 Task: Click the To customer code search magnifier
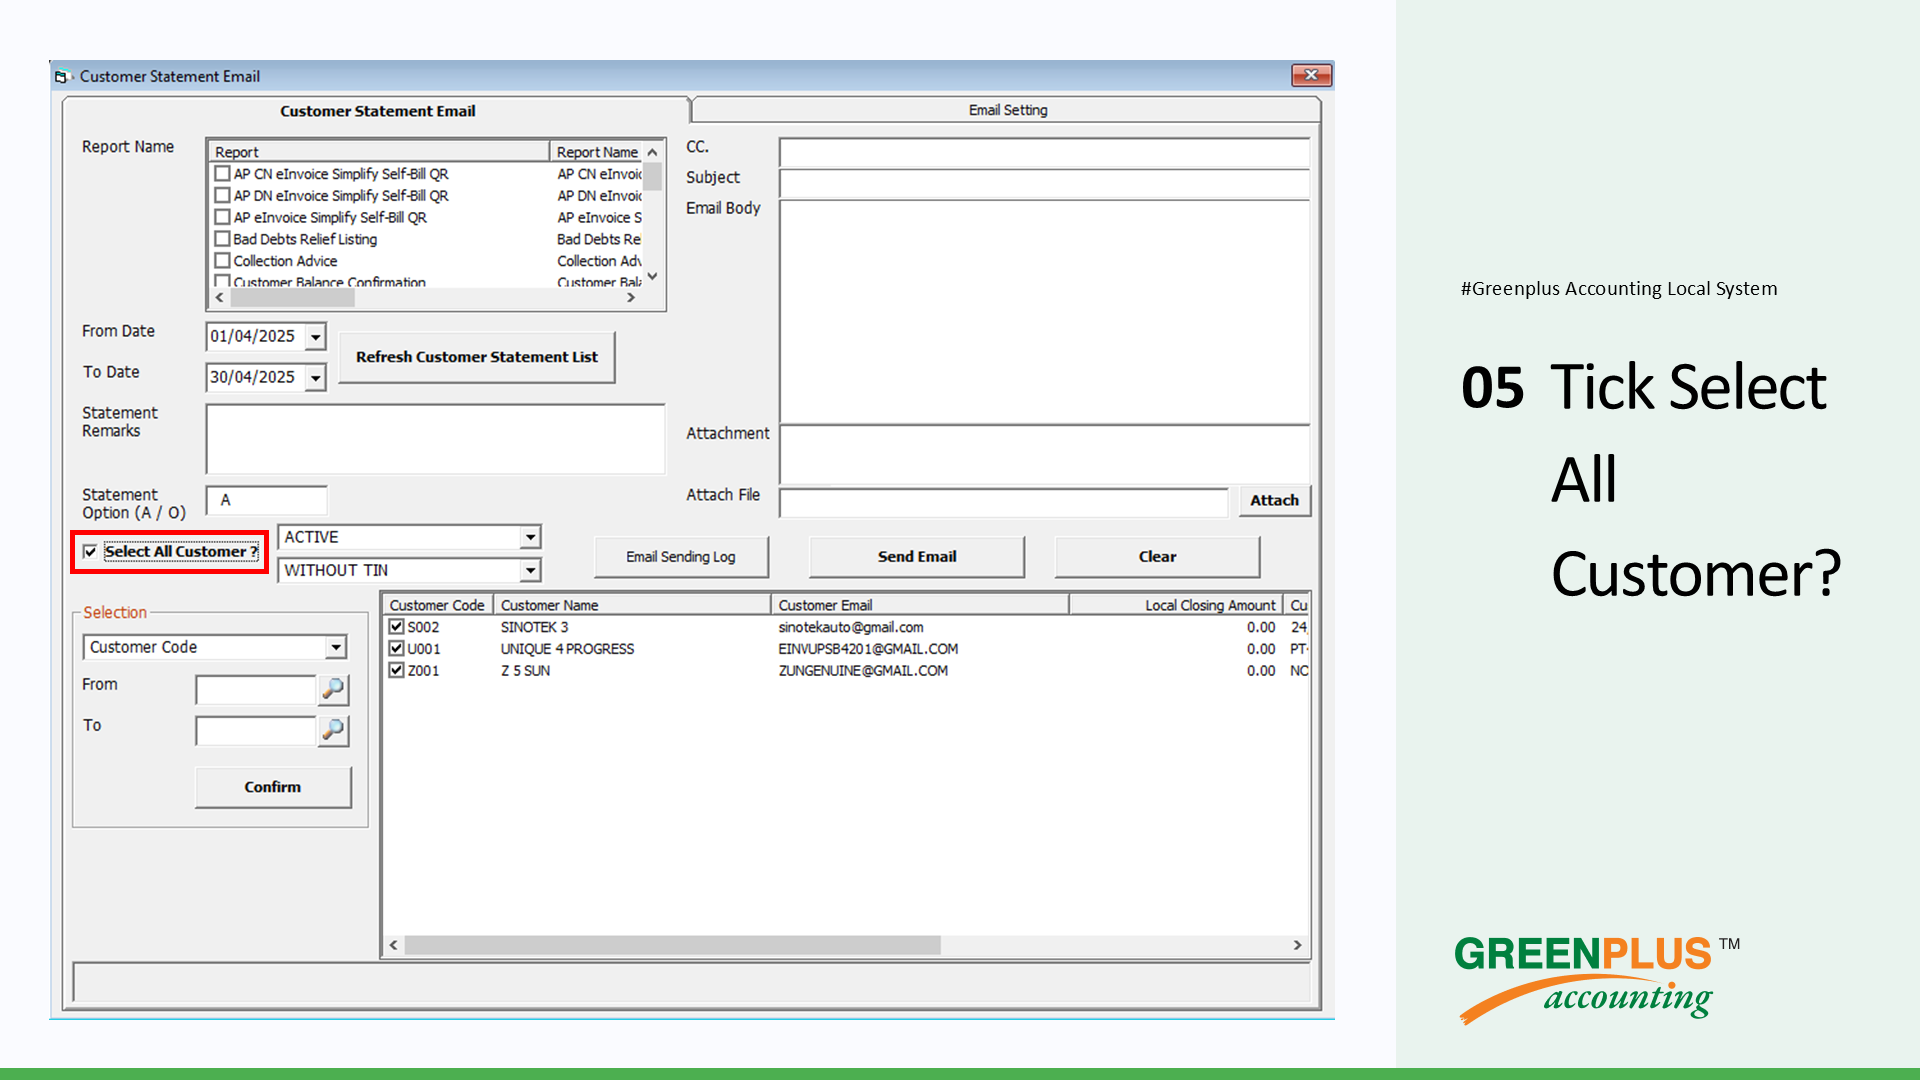(x=333, y=731)
